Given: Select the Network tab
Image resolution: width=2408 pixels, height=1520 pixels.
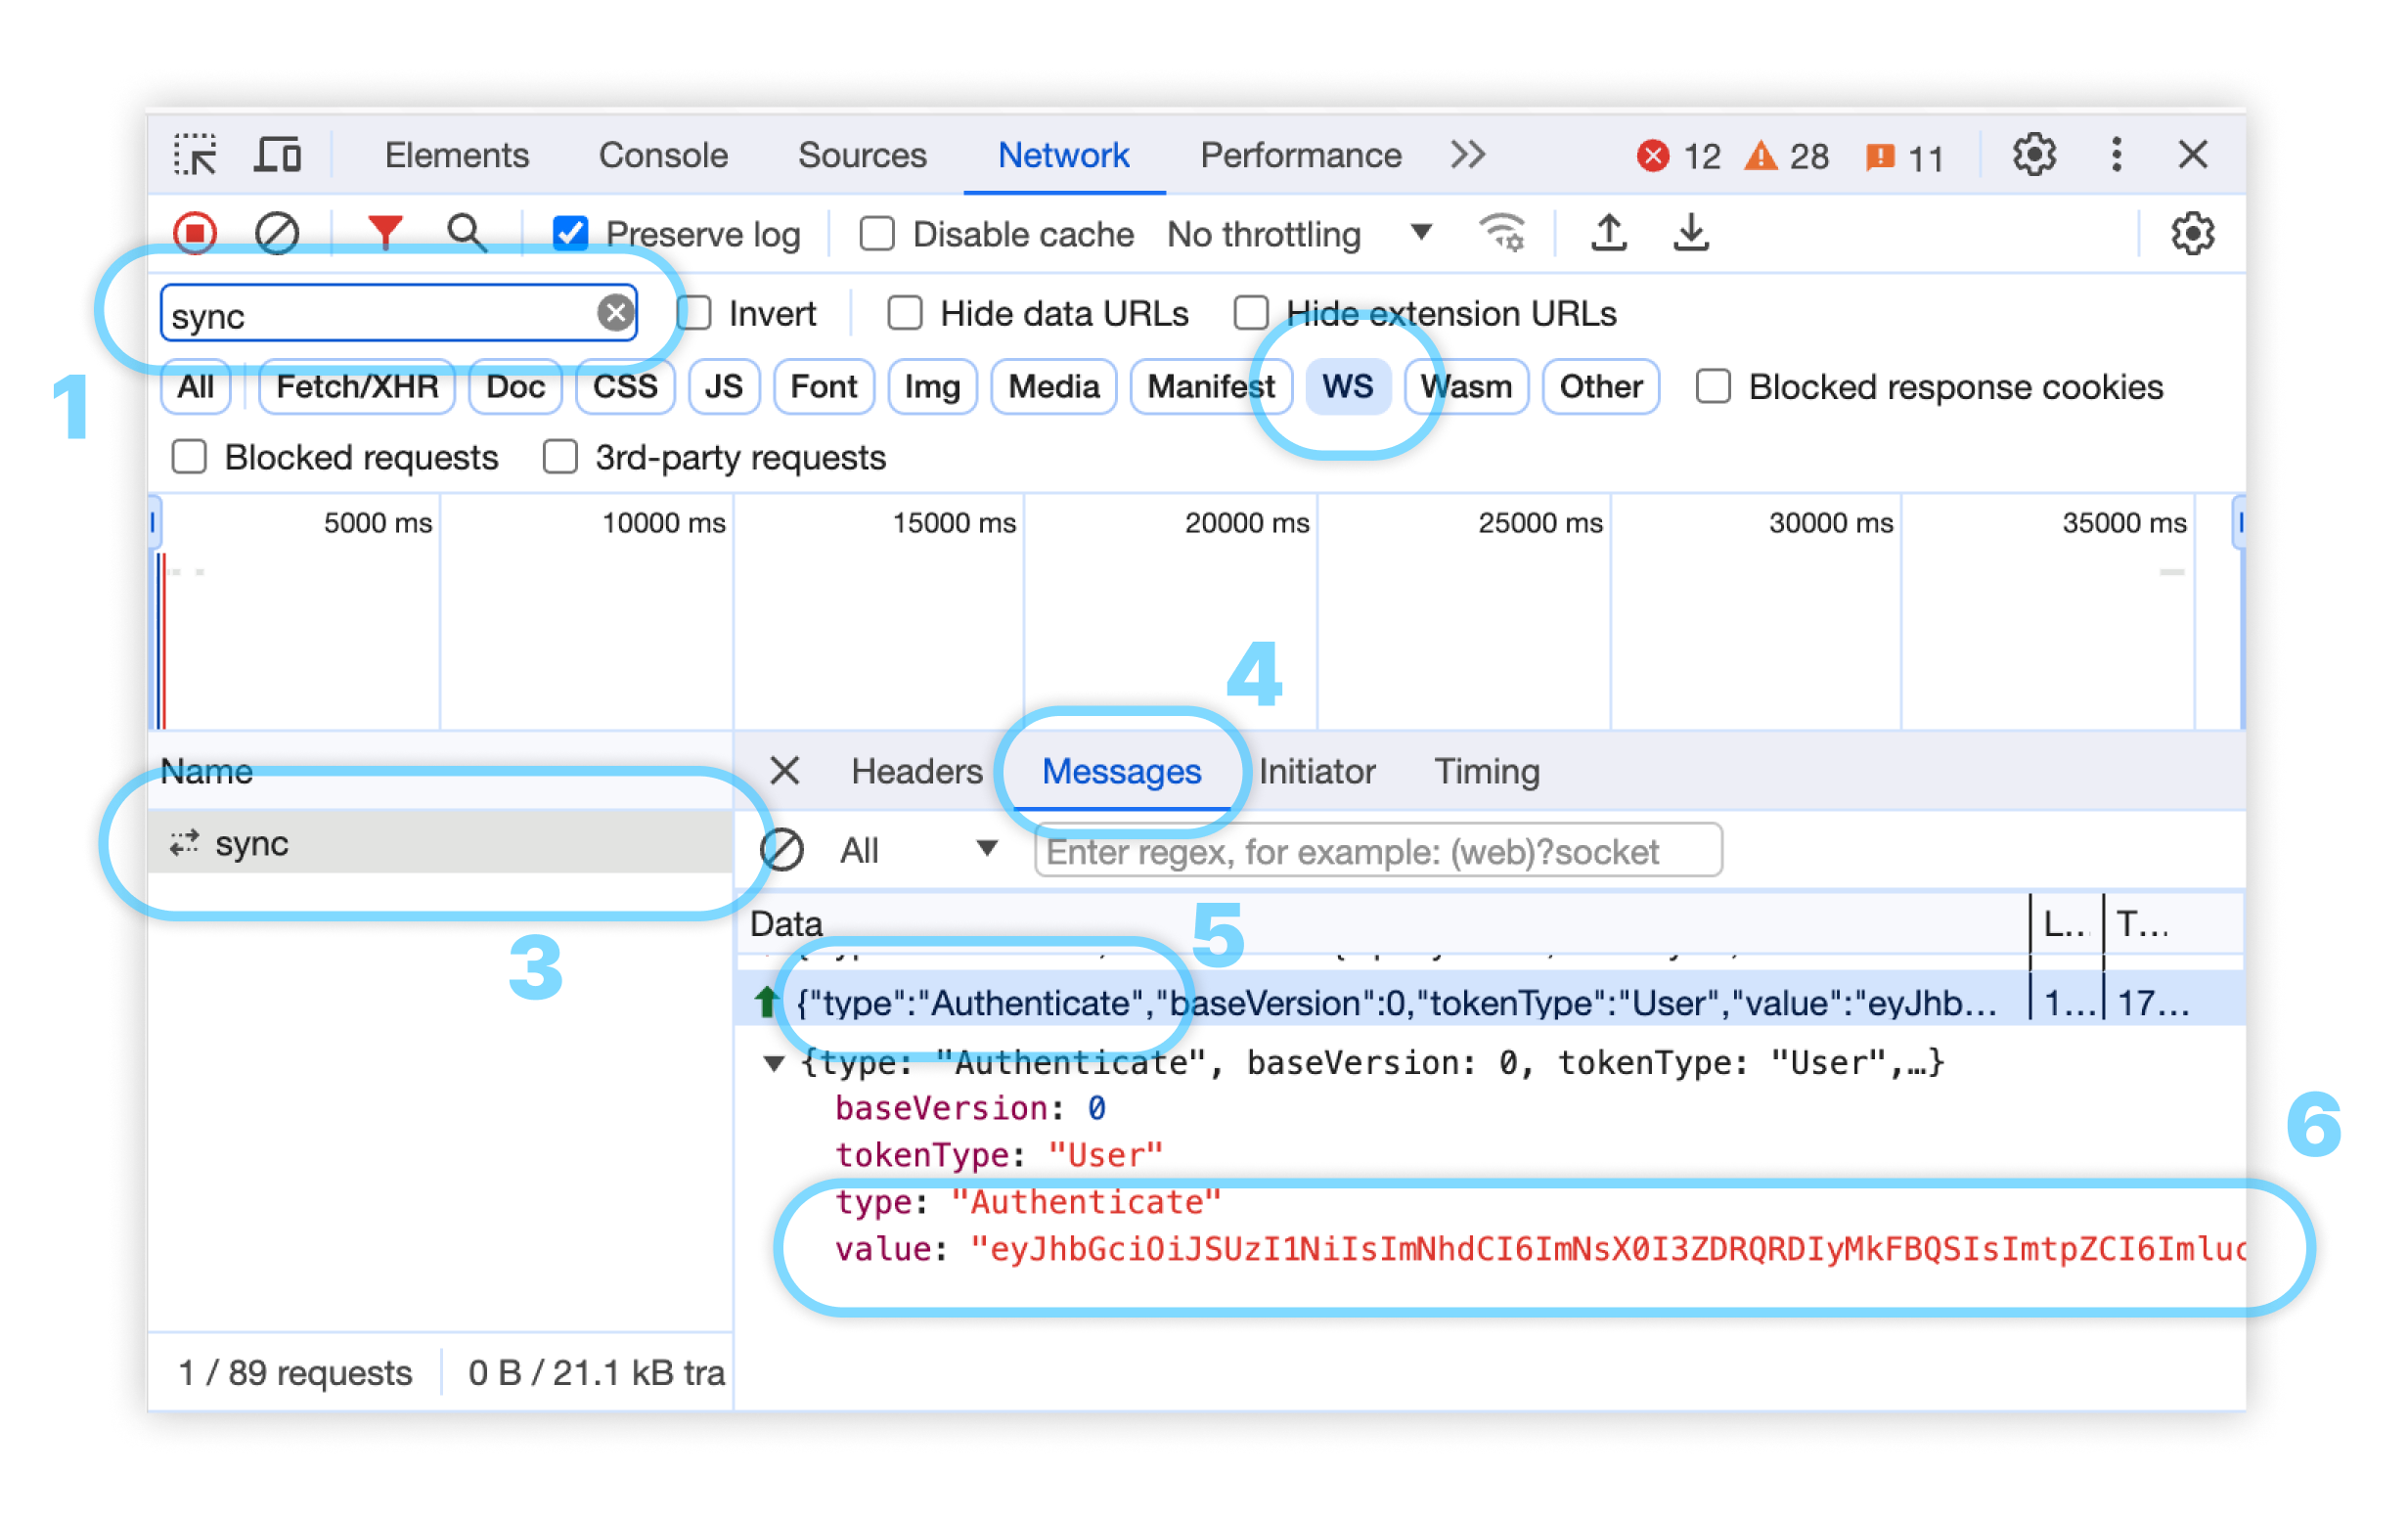Looking at the screenshot, I should point(1063,155).
